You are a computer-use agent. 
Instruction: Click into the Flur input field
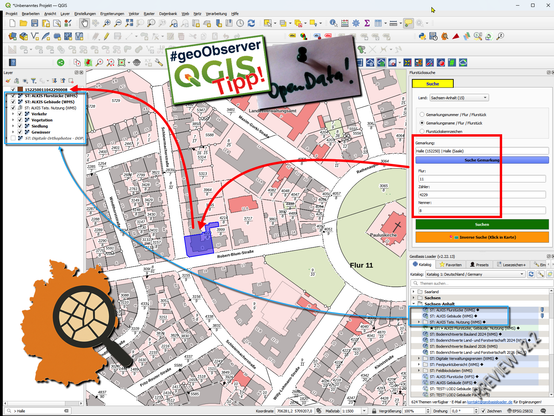tap(482, 179)
